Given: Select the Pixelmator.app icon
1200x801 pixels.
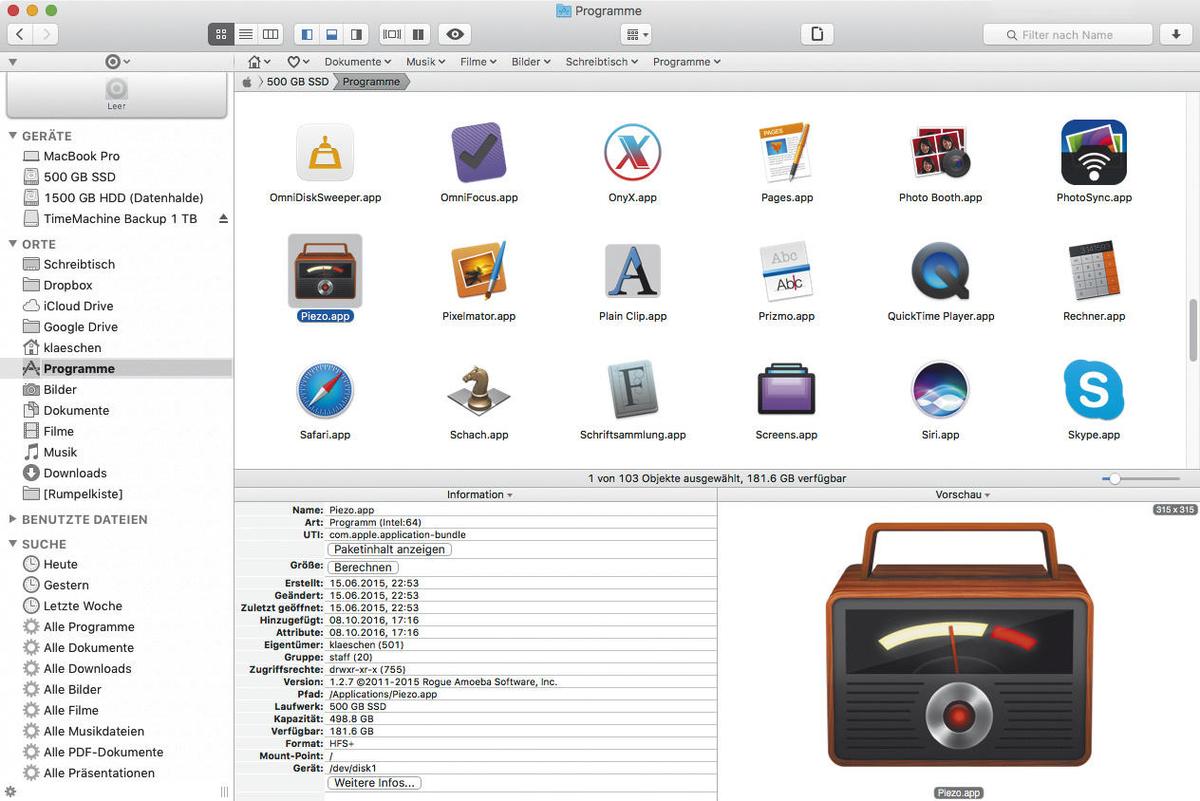Looking at the screenshot, I should click(479, 271).
